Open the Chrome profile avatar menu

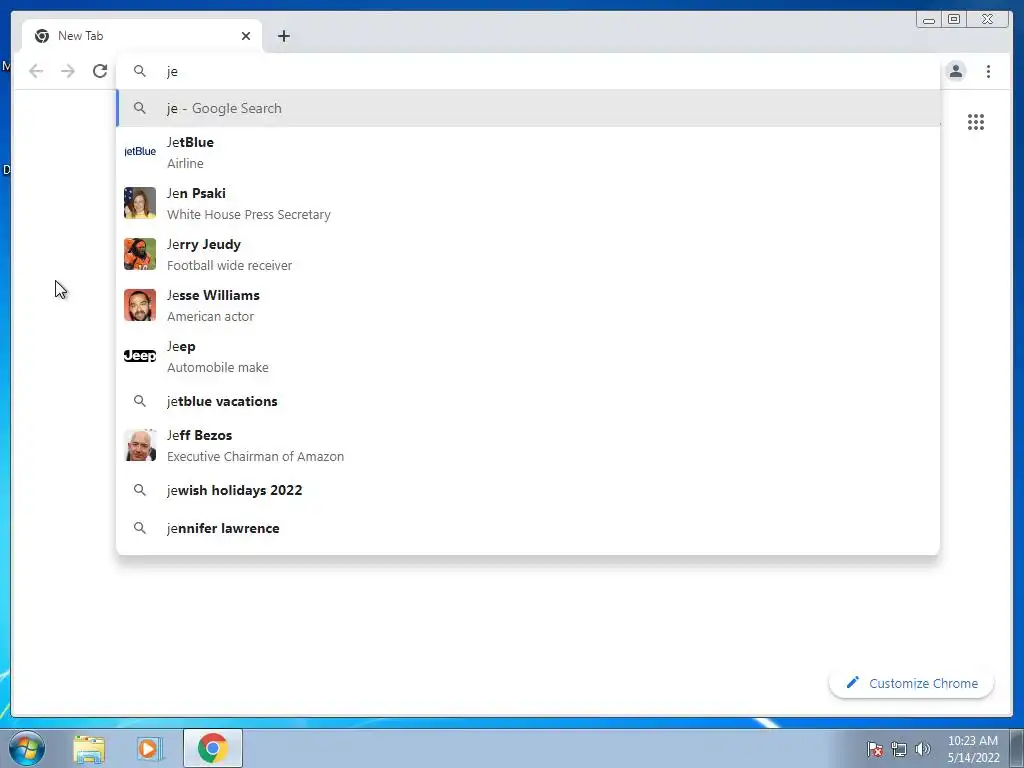click(955, 71)
